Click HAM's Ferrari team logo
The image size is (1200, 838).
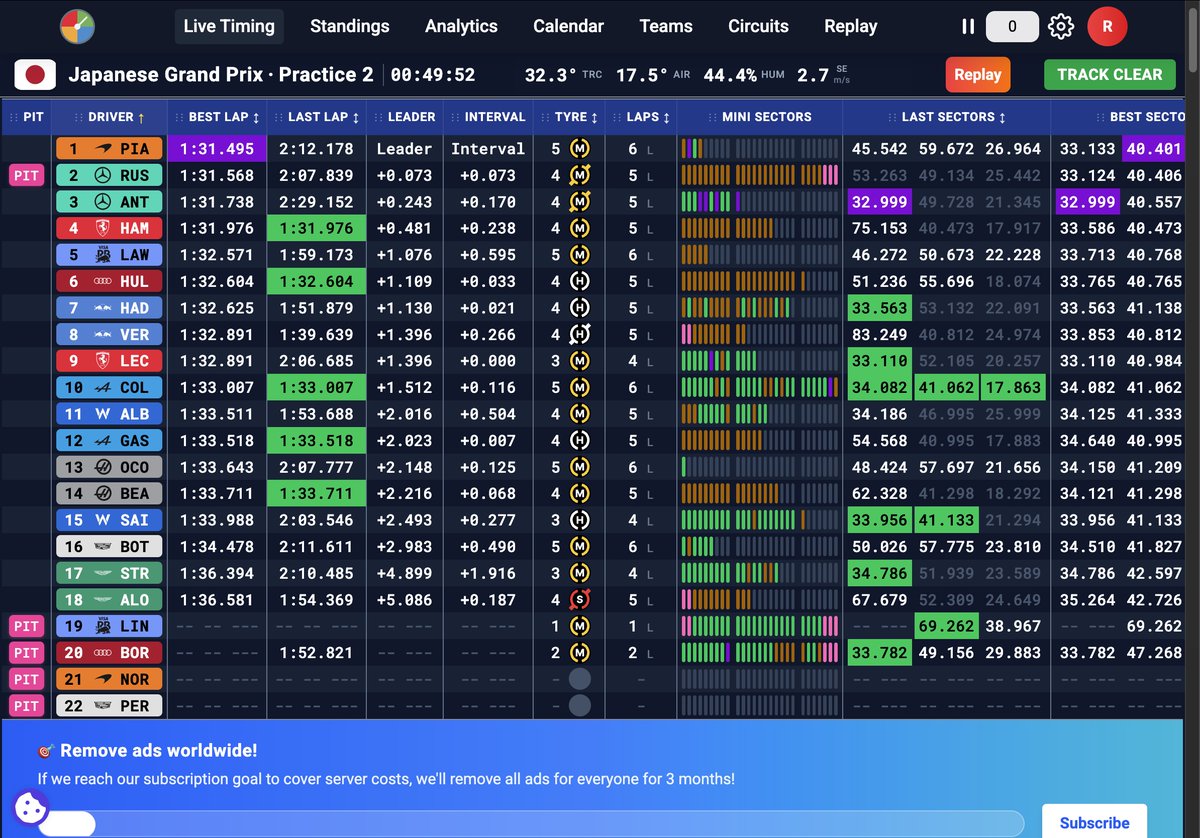coord(101,229)
